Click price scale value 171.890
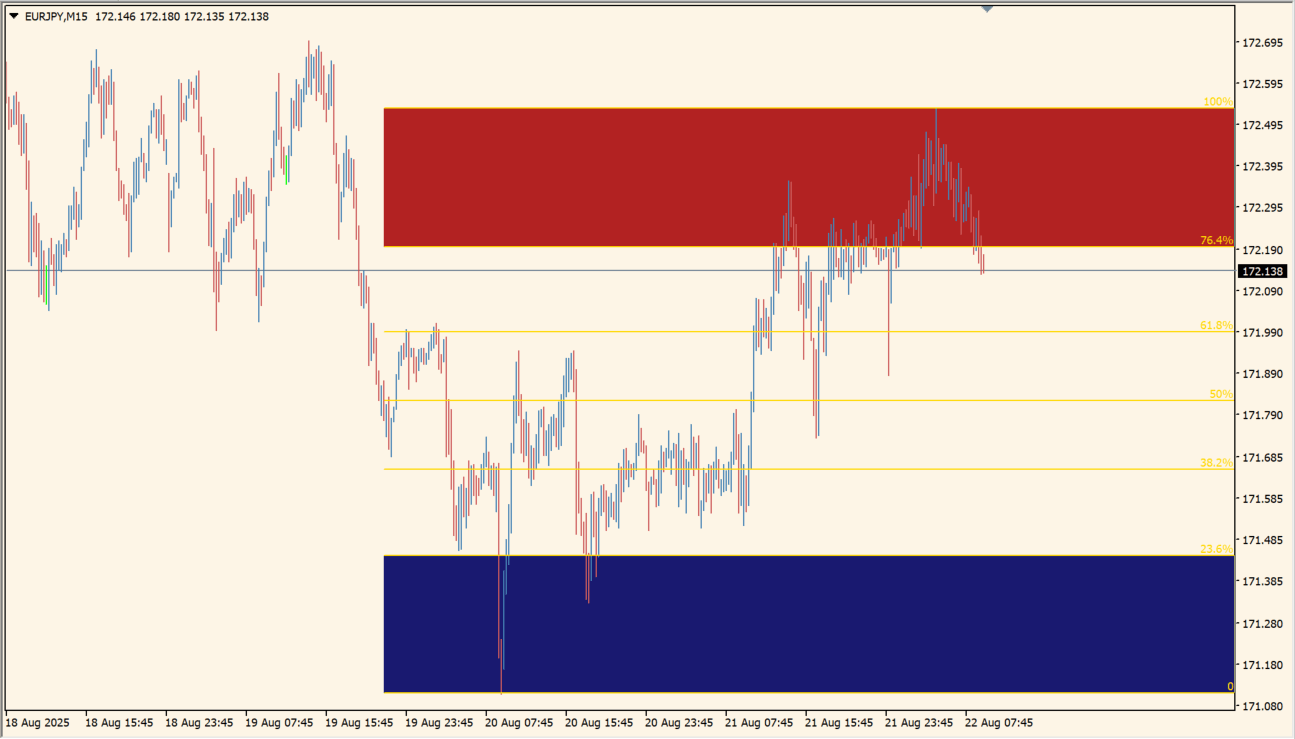Screen dimensions: 1295x739 1262,373
